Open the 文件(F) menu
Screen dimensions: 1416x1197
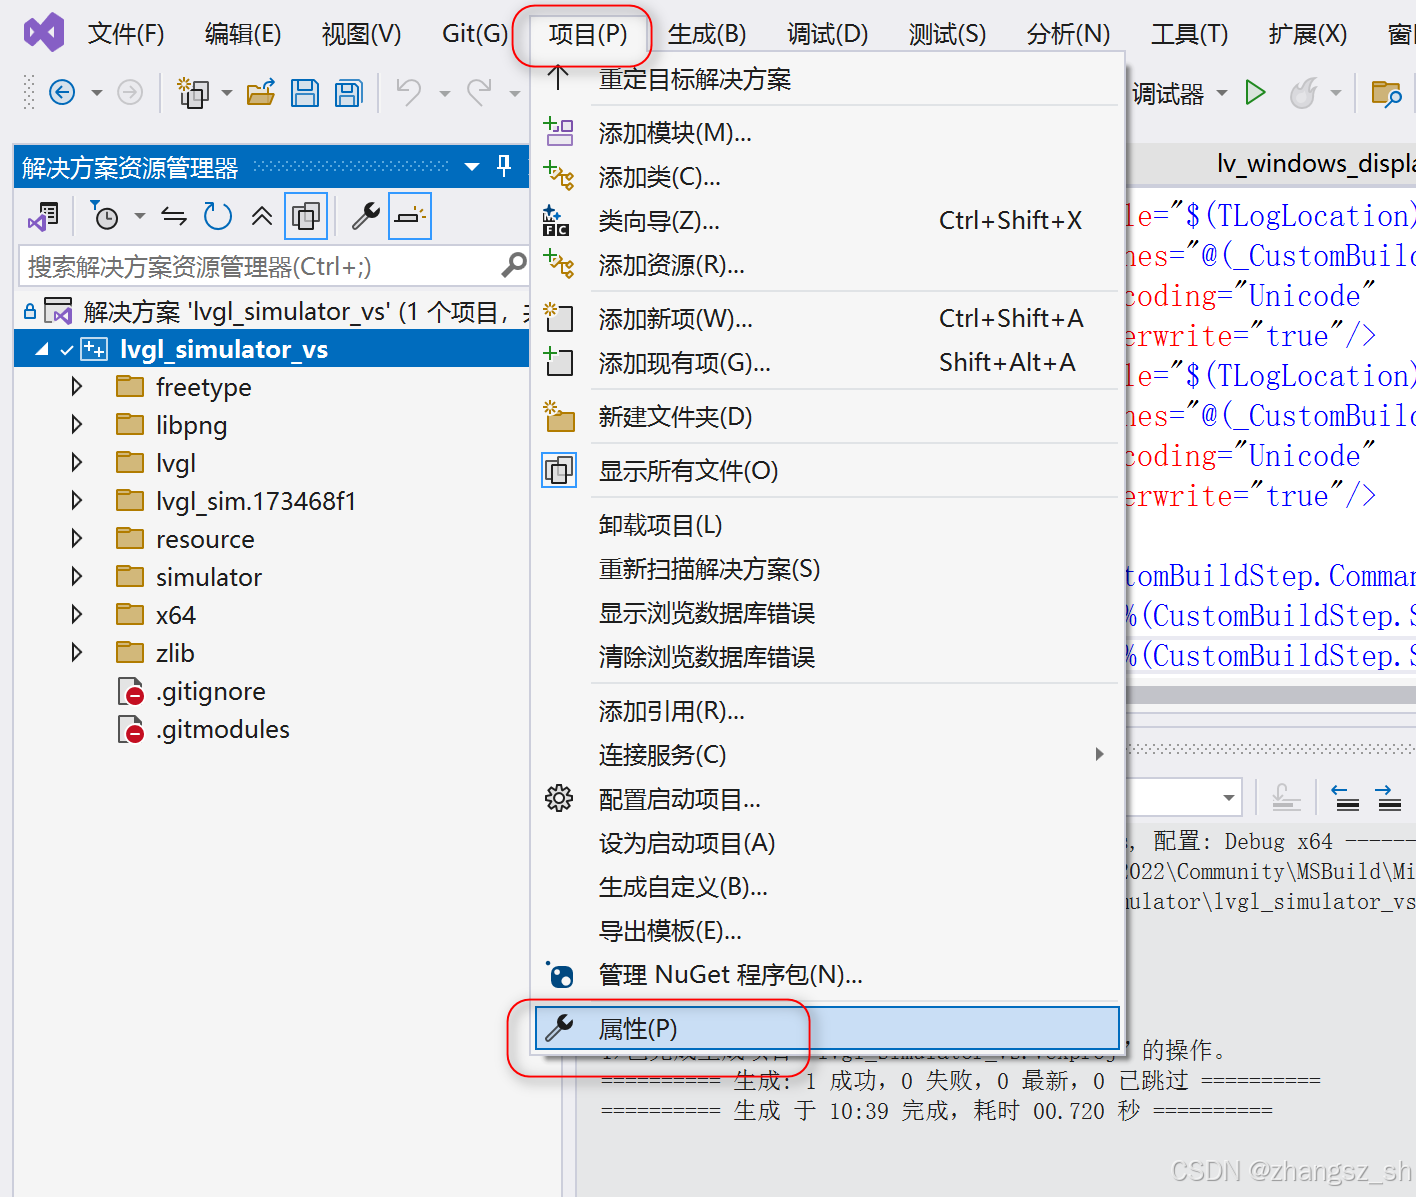pos(126,34)
